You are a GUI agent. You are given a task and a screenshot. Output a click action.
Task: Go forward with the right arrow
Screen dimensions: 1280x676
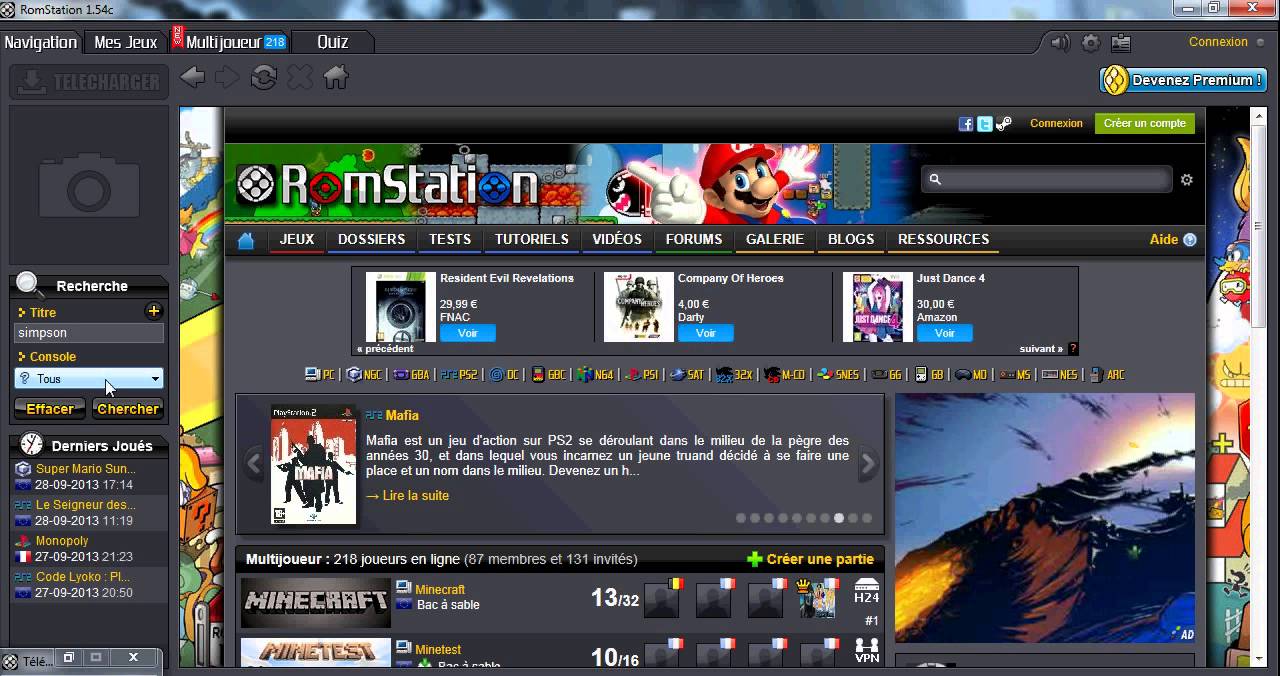[x=227, y=77]
